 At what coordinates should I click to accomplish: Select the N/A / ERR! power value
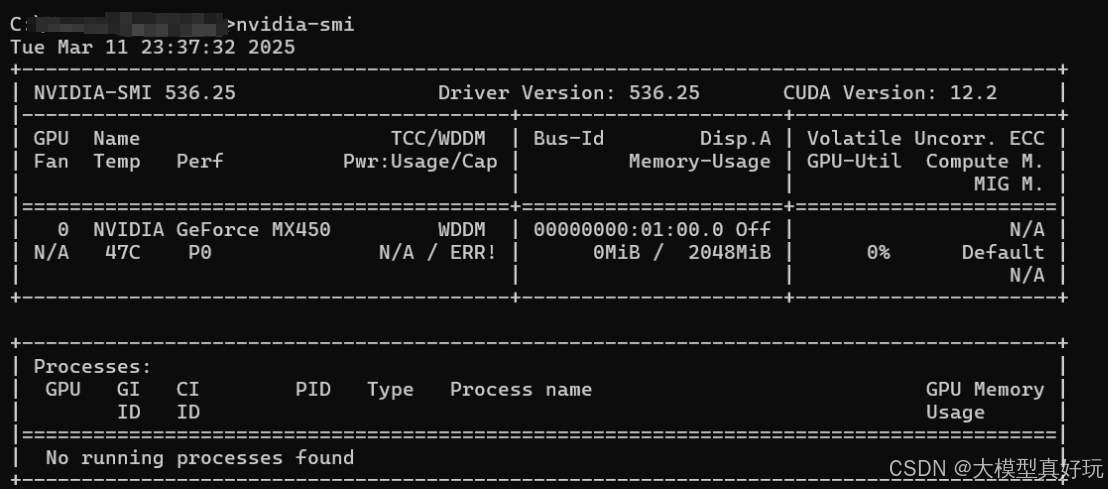(438, 252)
